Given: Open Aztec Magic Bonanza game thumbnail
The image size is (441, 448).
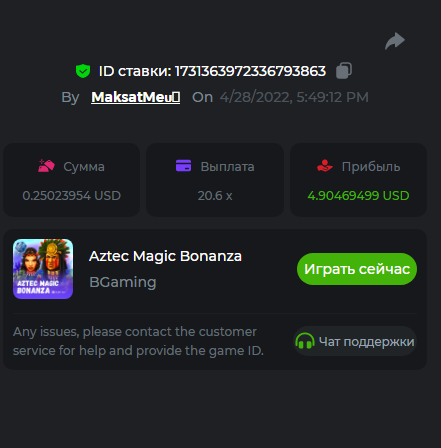Looking at the screenshot, I should tap(43, 269).
